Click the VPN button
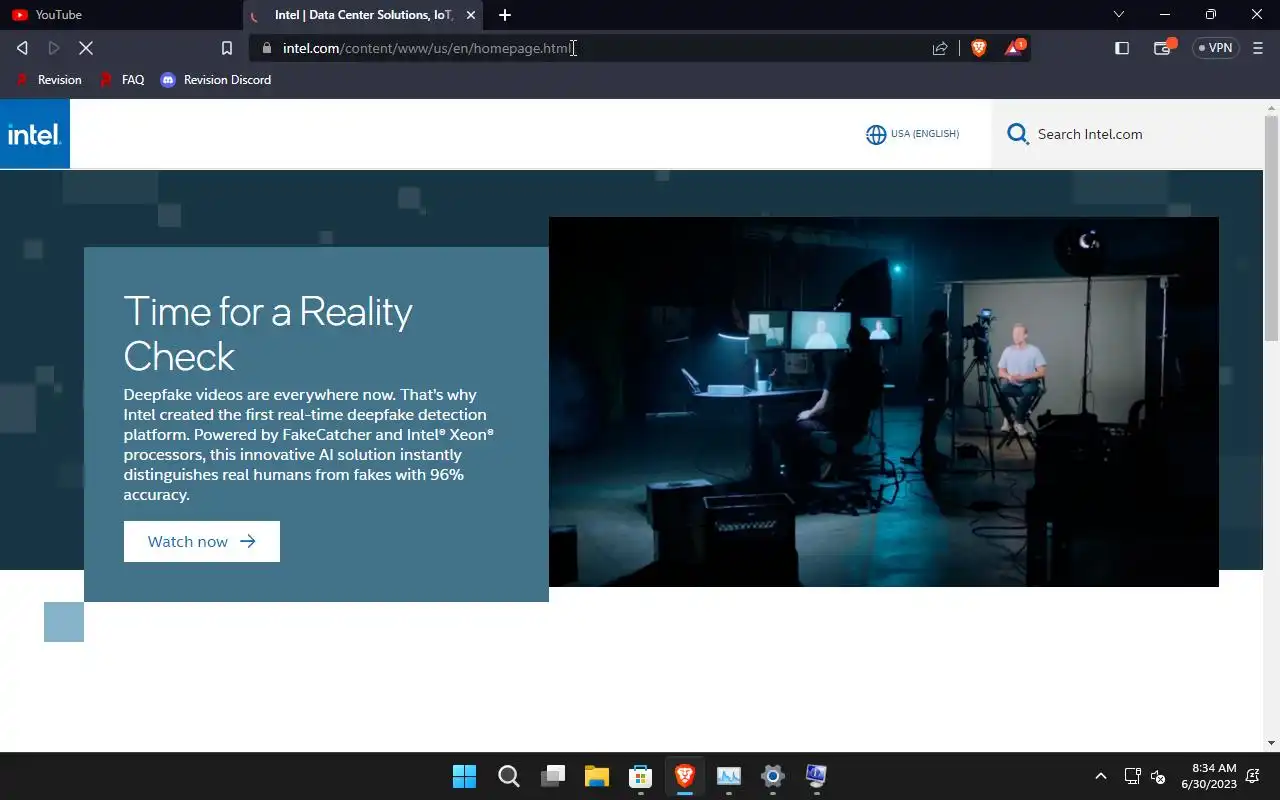Viewport: 1280px width, 800px height. pyautogui.click(x=1215, y=48)
